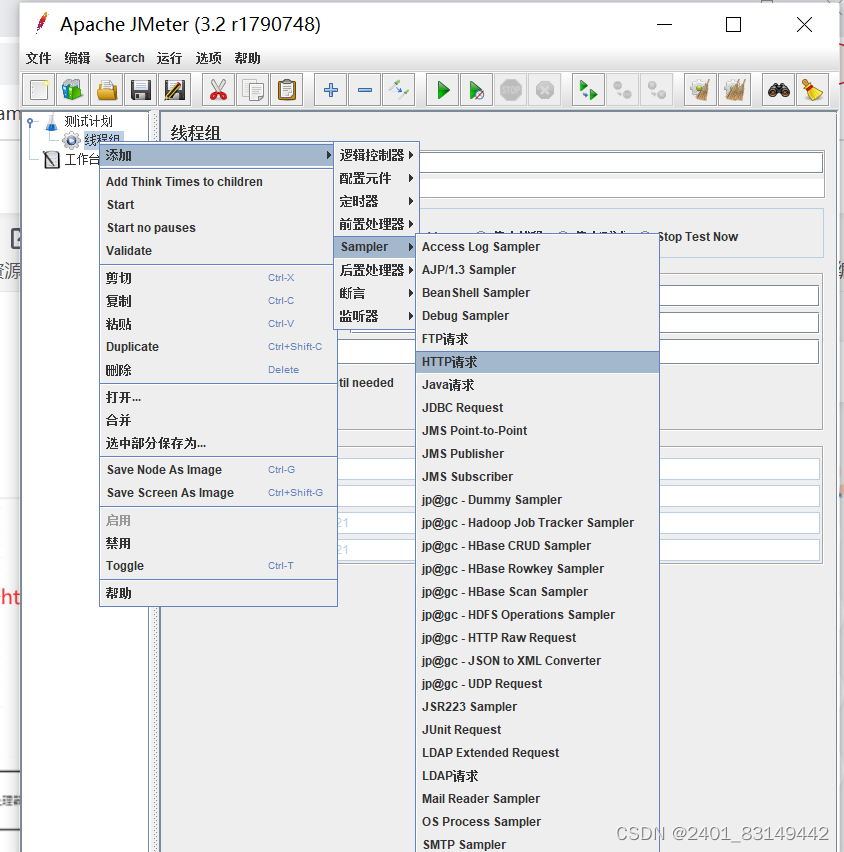844x852 pixels.
Task: Click the Remote start all icon
Action: 587,90
